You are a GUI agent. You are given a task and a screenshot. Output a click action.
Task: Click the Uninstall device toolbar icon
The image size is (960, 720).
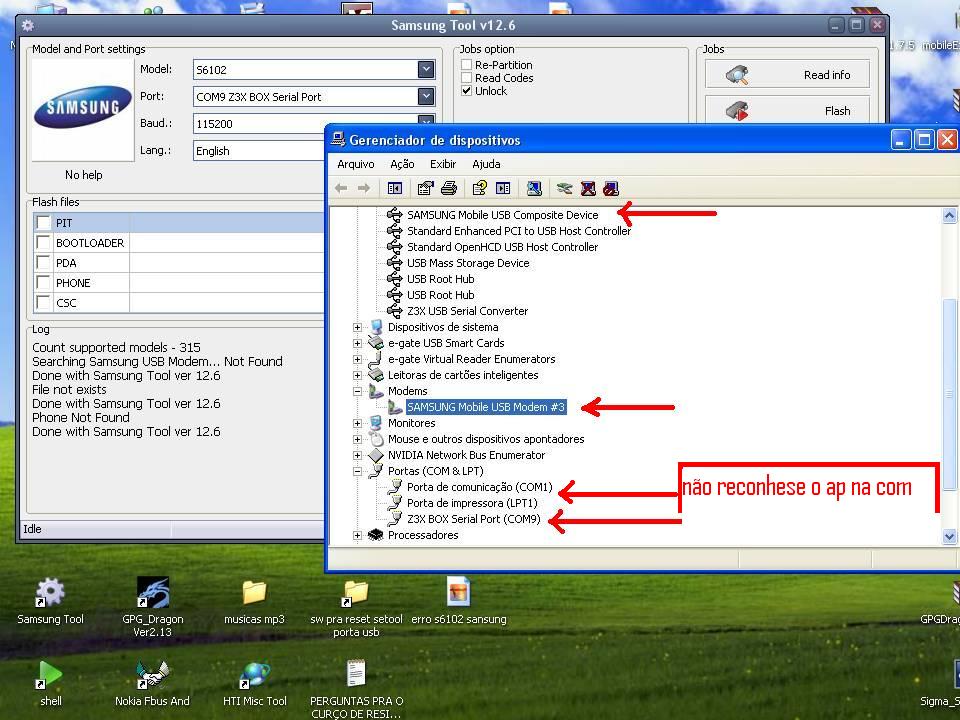coord(588,189)
